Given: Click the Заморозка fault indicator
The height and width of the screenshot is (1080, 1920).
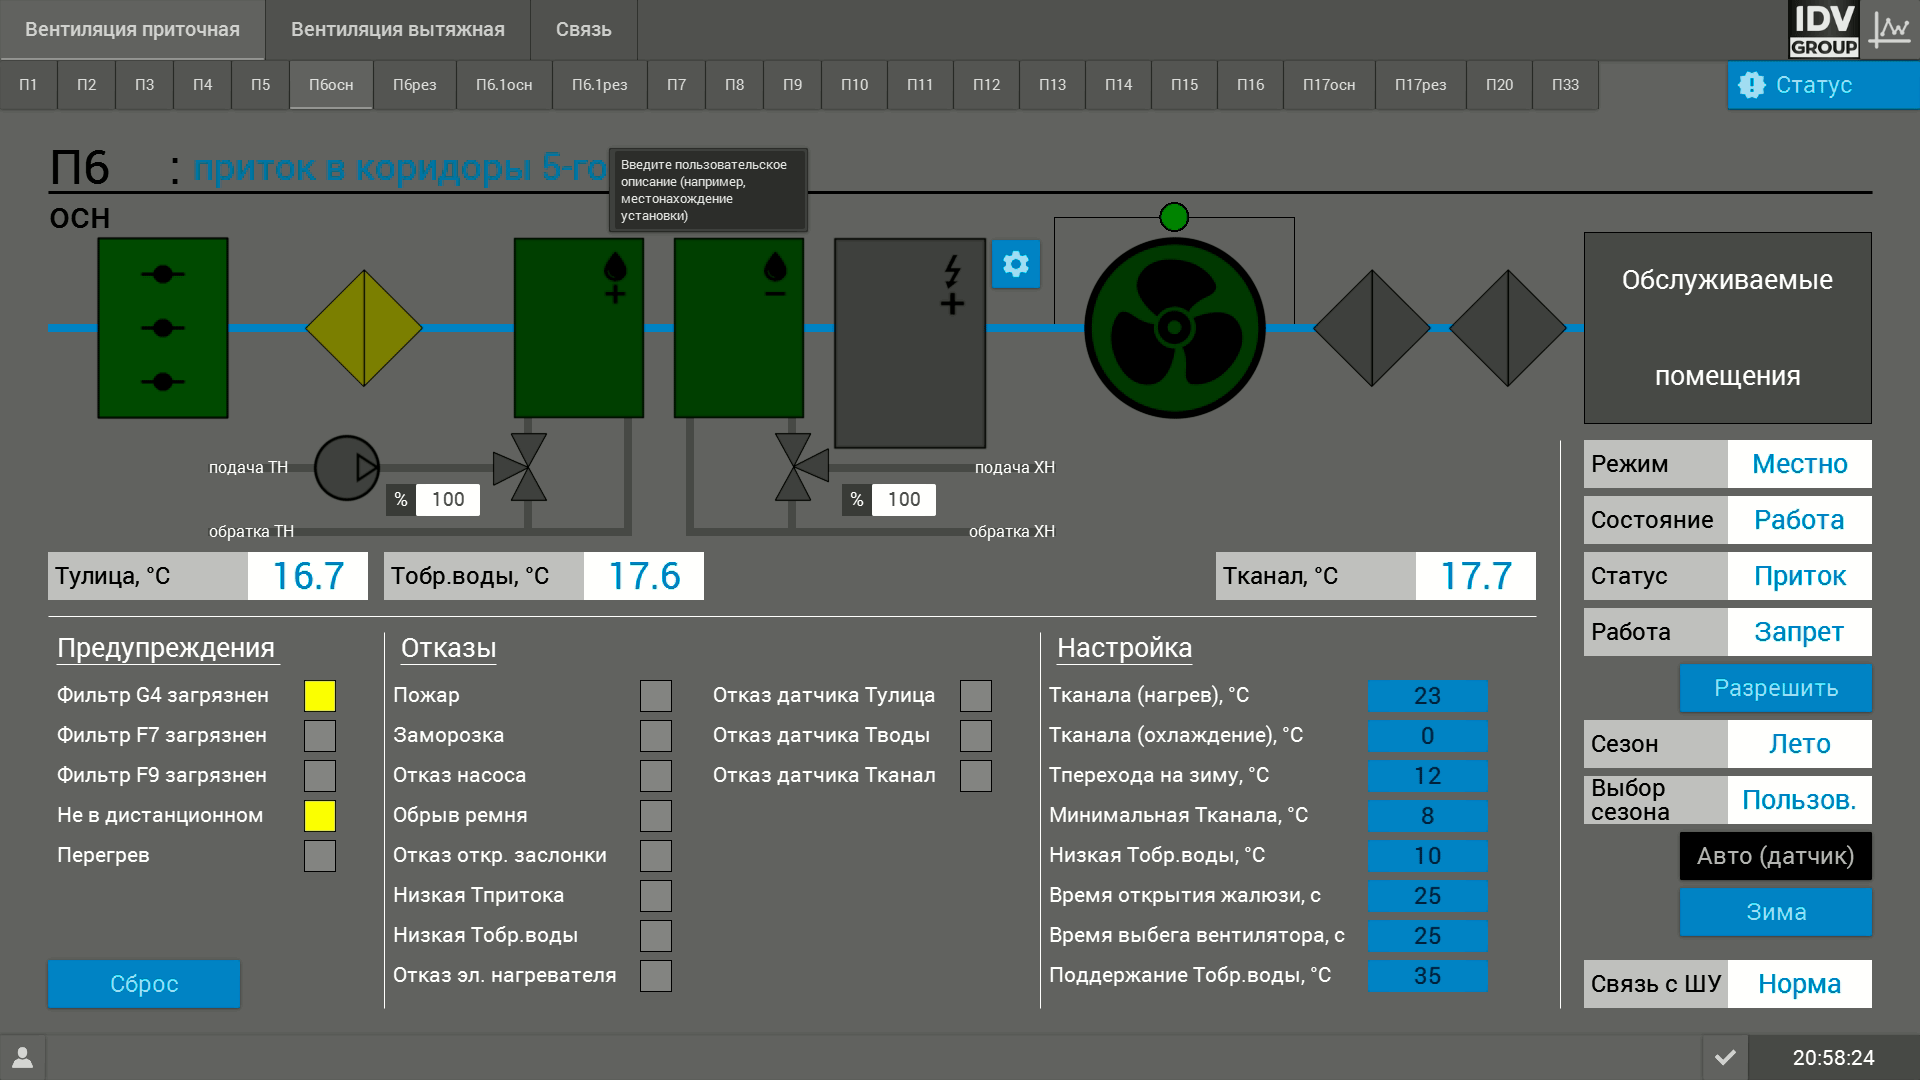Looking at the screenshot, I should coord(656,736).
